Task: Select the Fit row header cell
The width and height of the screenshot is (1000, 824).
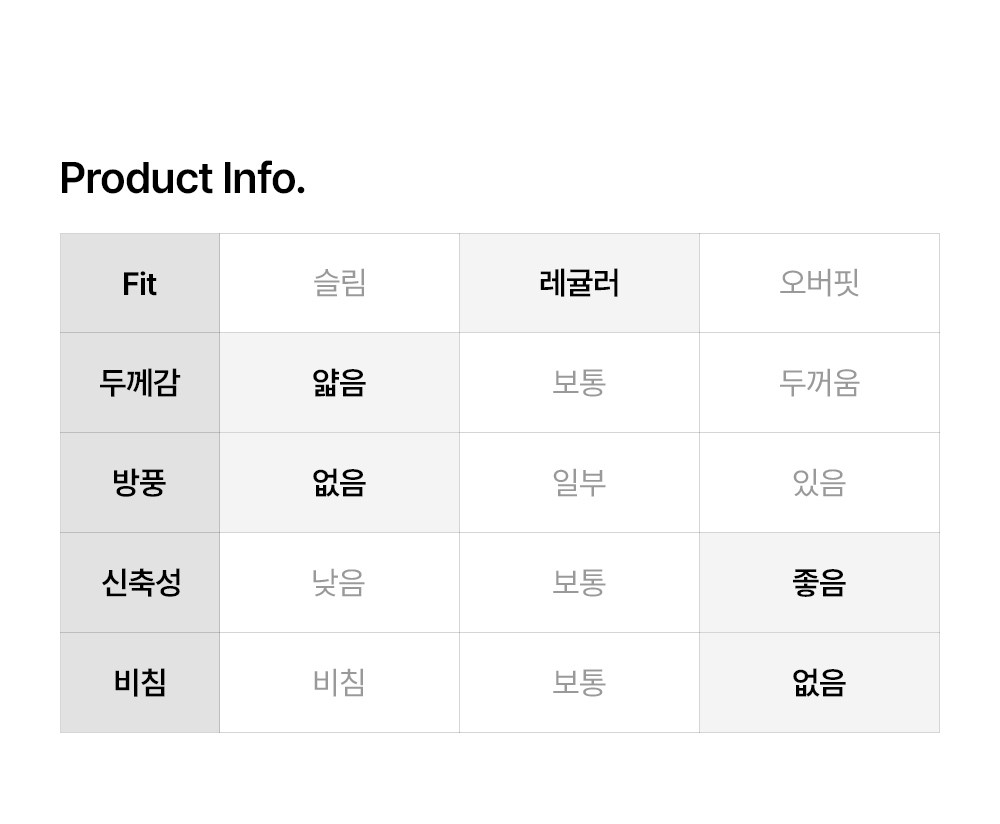Action: 140,284
